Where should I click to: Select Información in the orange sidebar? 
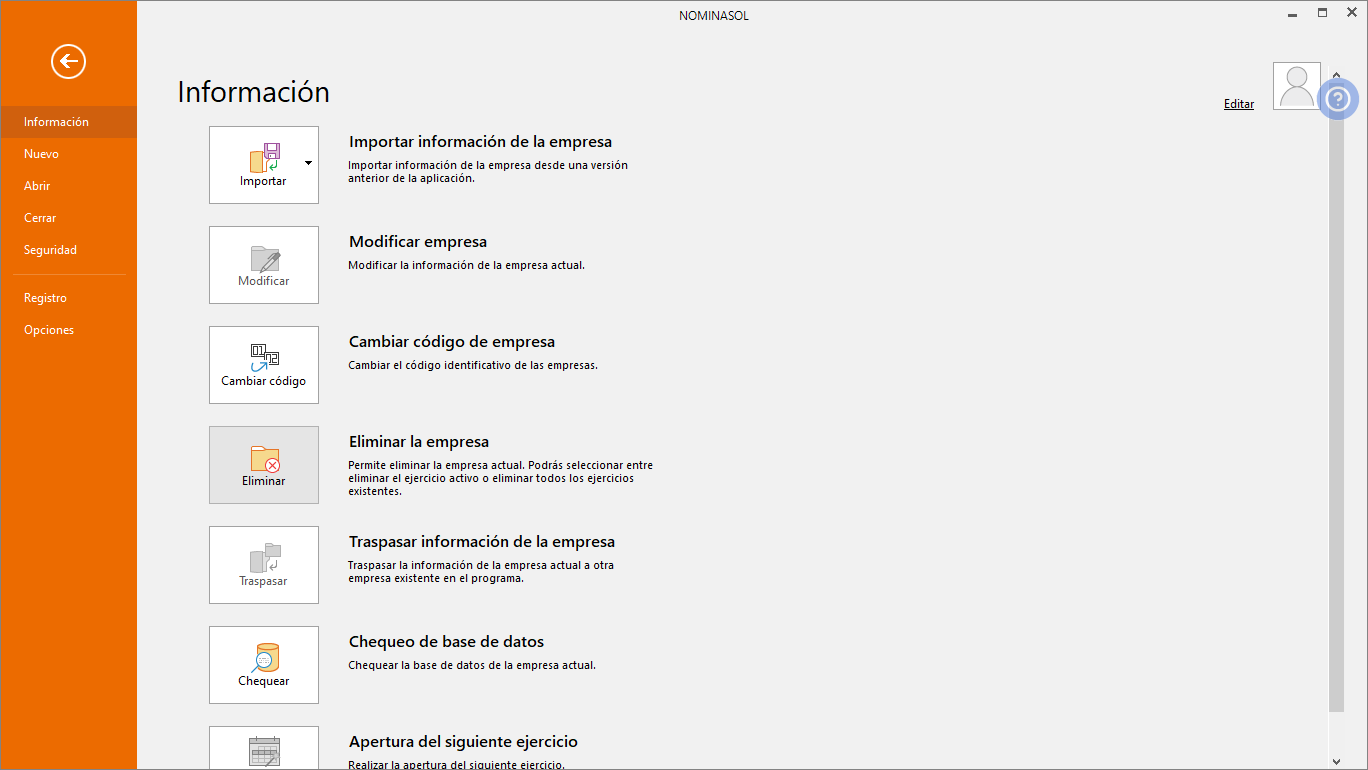point(68,122)
